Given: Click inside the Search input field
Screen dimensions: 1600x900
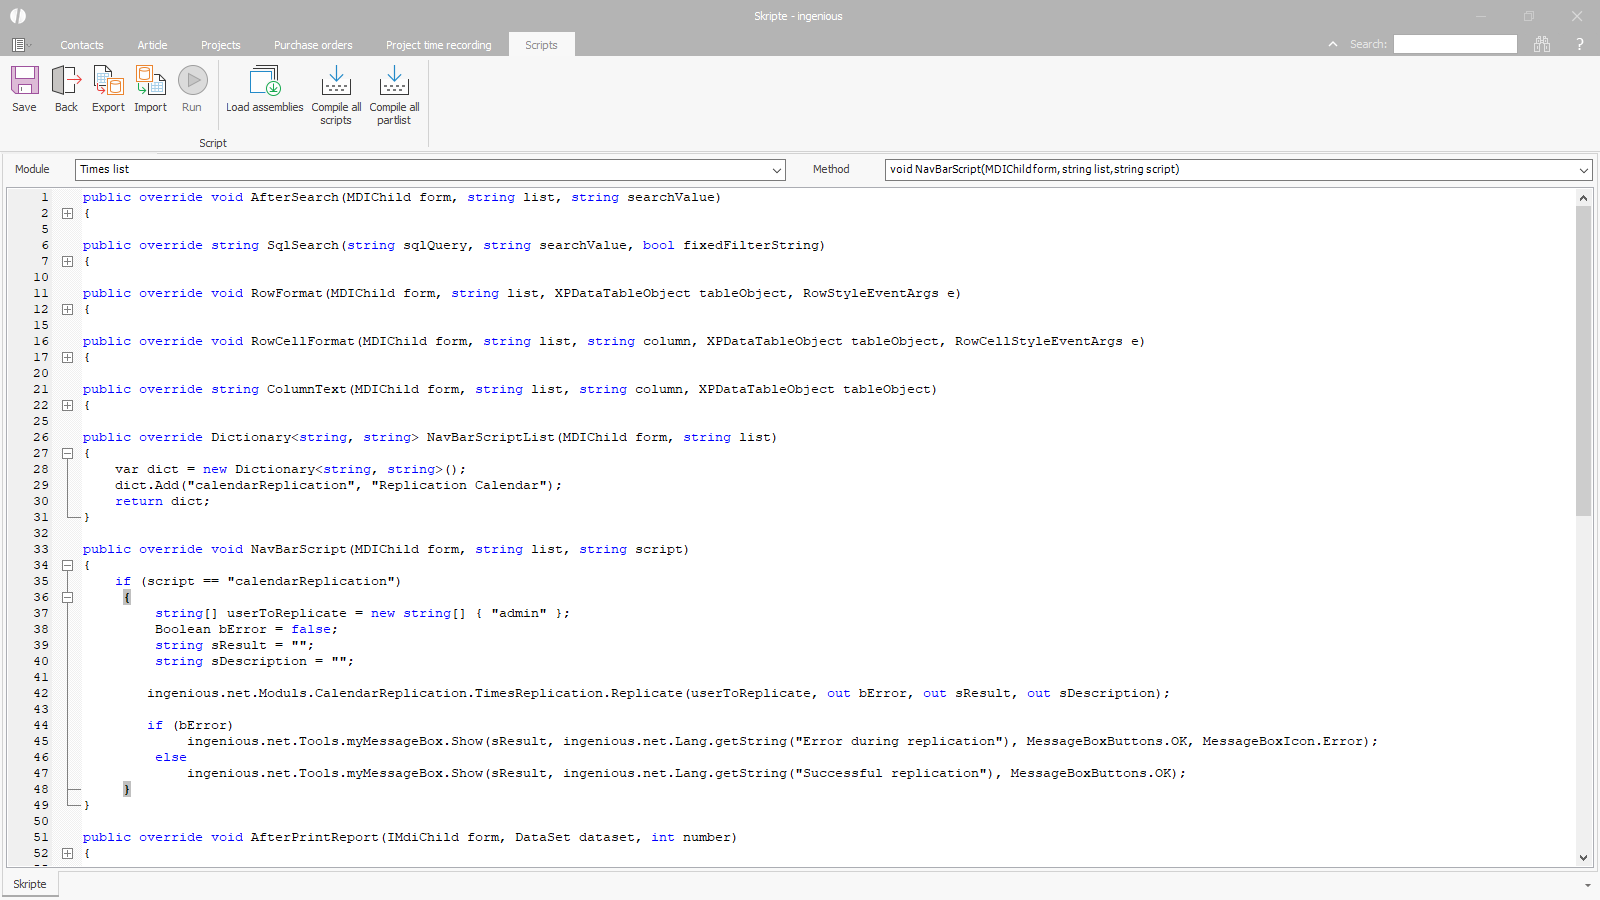Looking at the screenshot, I should coord(1455,44).
